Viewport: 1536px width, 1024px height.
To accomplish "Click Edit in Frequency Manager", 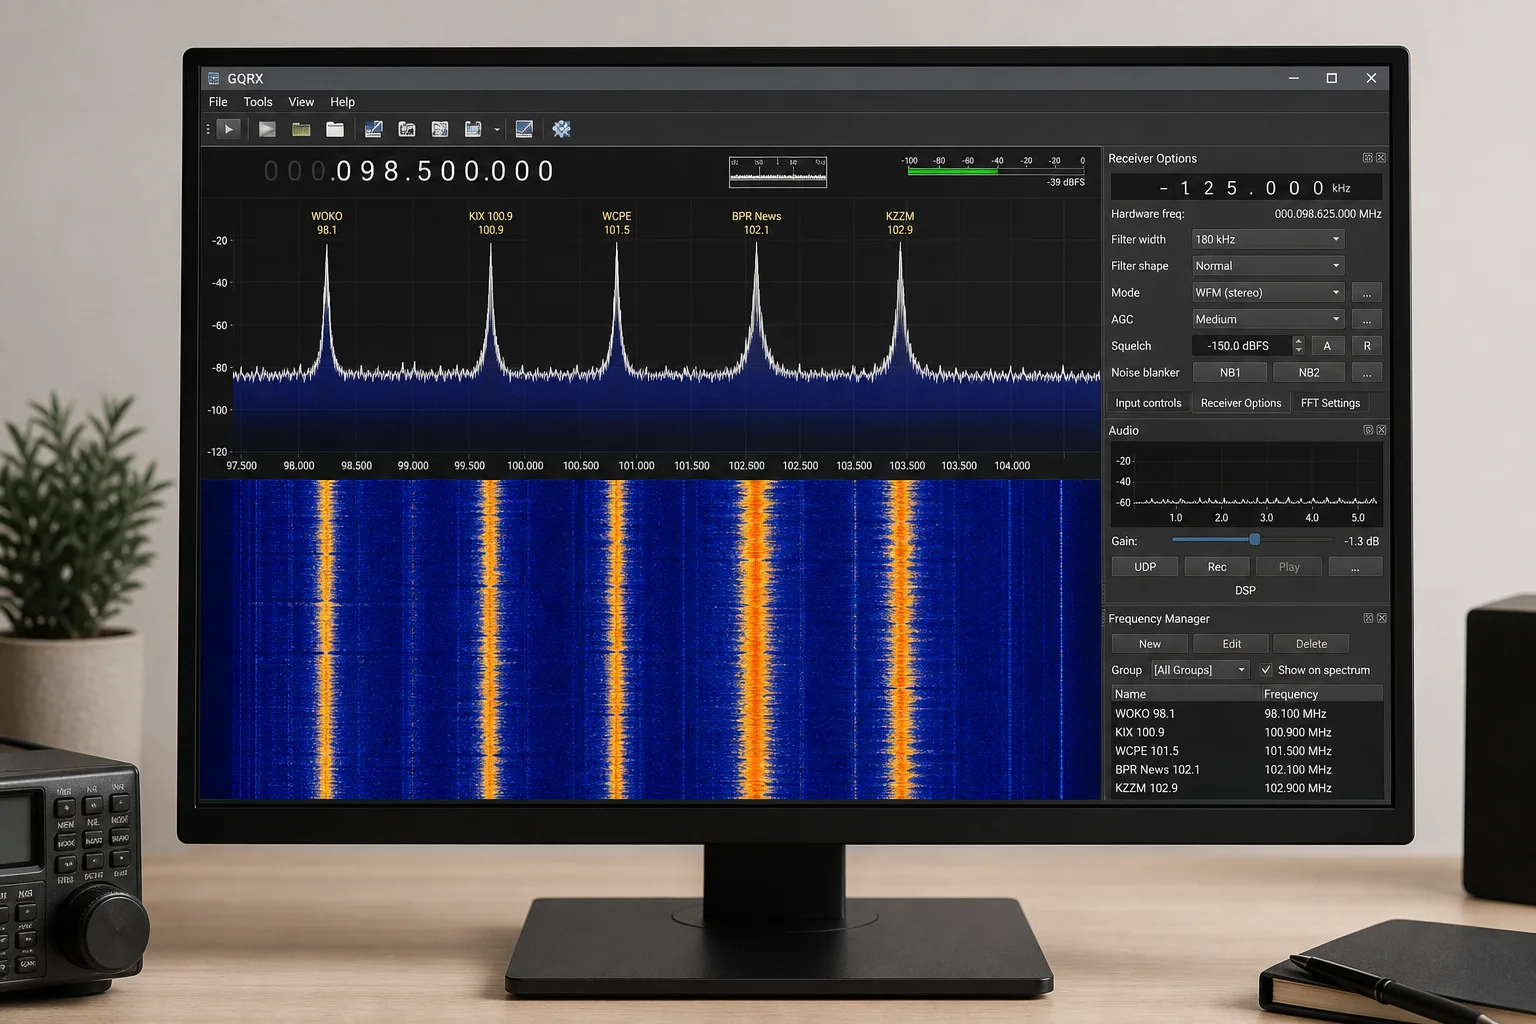I will (1231, 644).
